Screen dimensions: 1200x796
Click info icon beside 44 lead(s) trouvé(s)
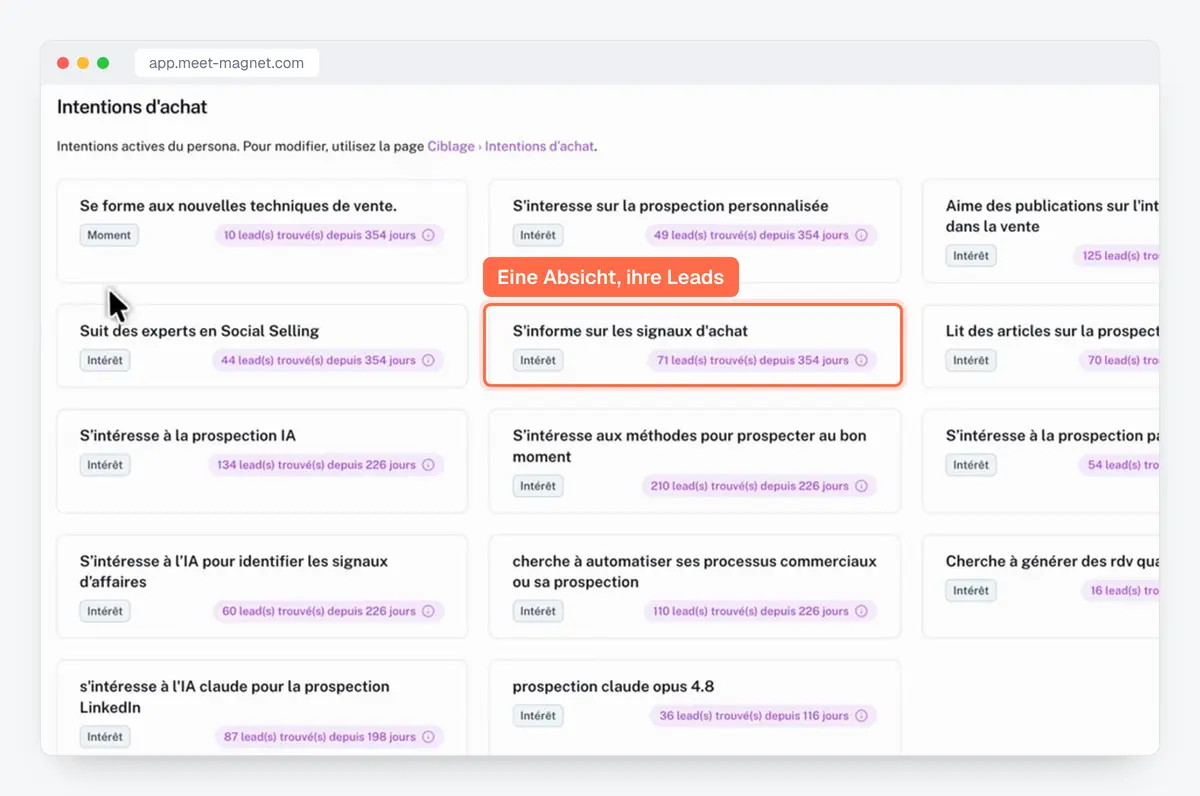click(x=428, y=360)
